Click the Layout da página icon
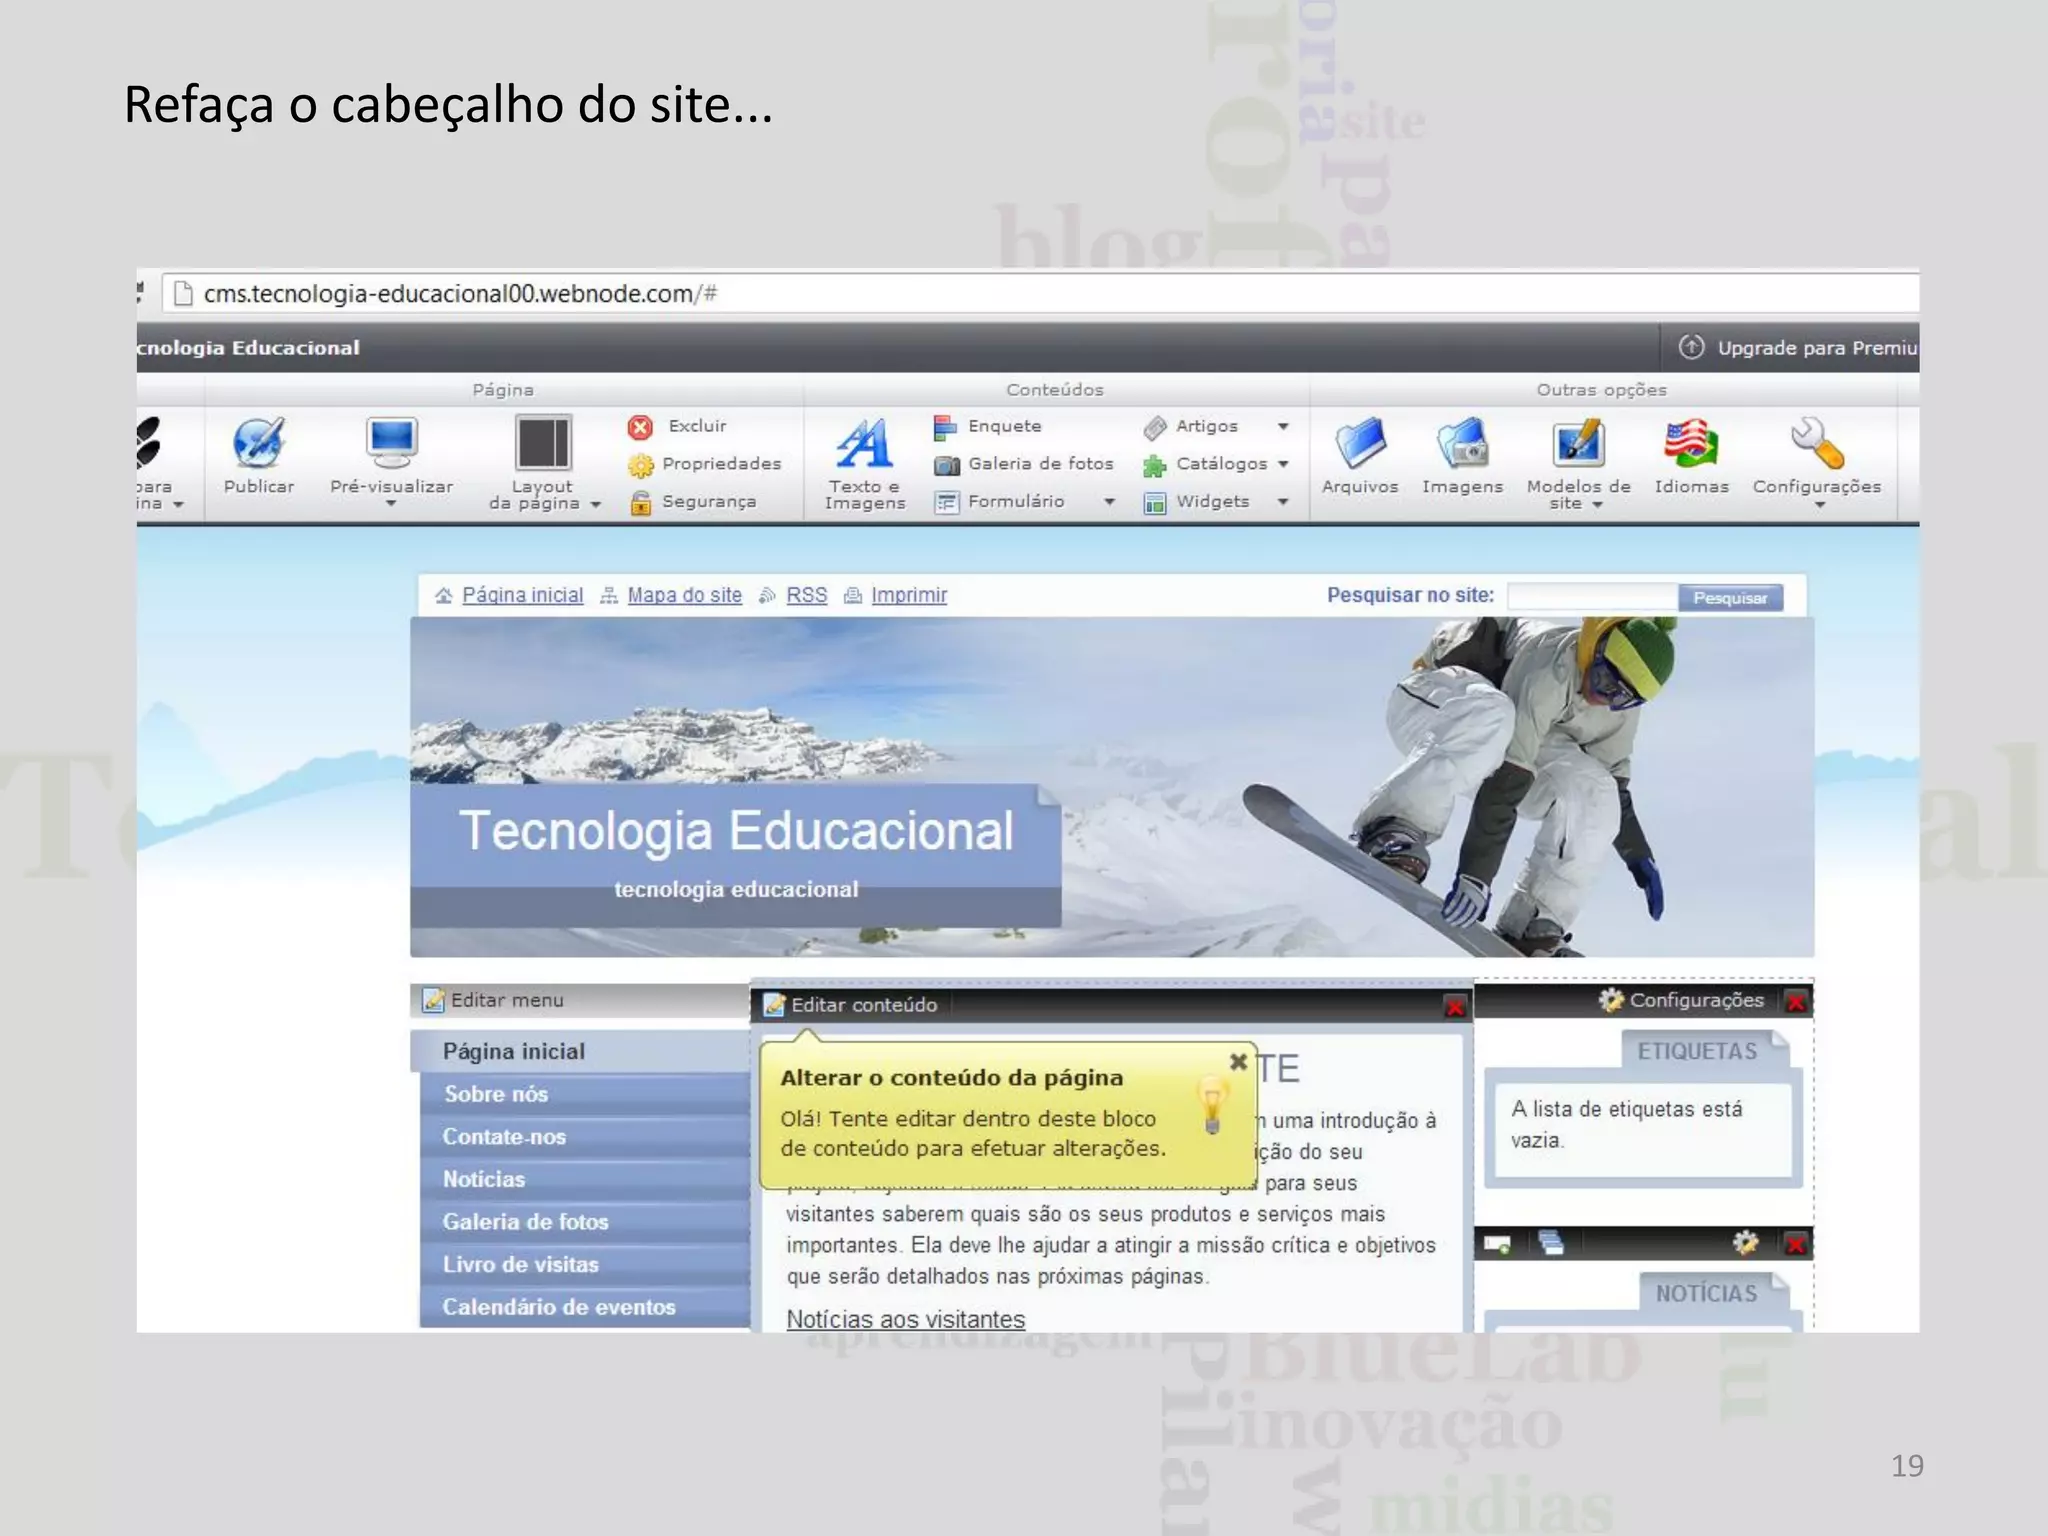This screenshot has height=1536, width=2048. pos(543,443)
